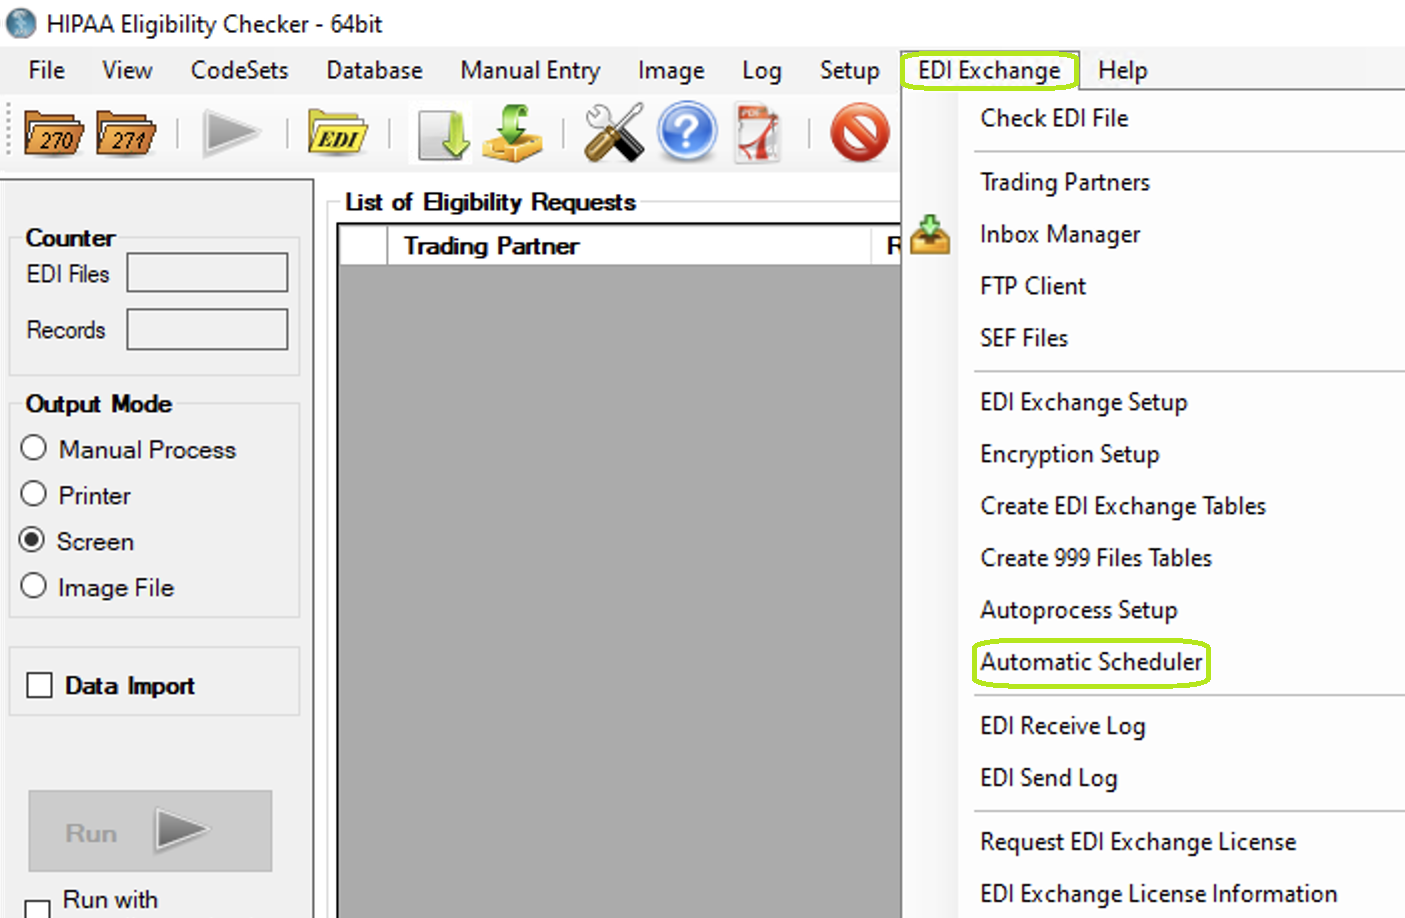
Task: Choose Check EDI File
Action: point(1054,118)
